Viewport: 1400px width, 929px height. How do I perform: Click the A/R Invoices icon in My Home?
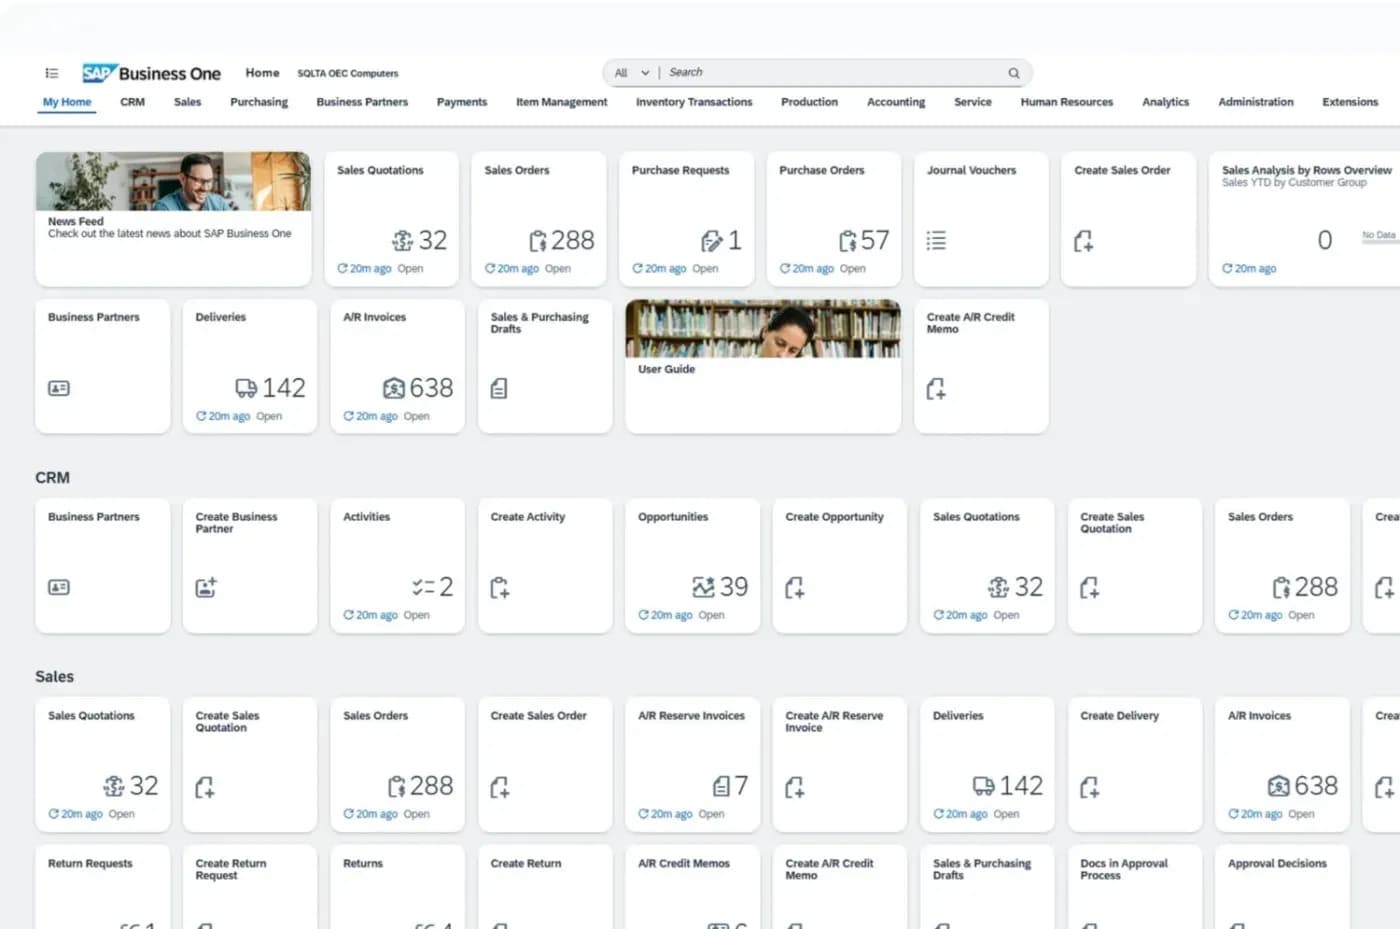(394, 388)
